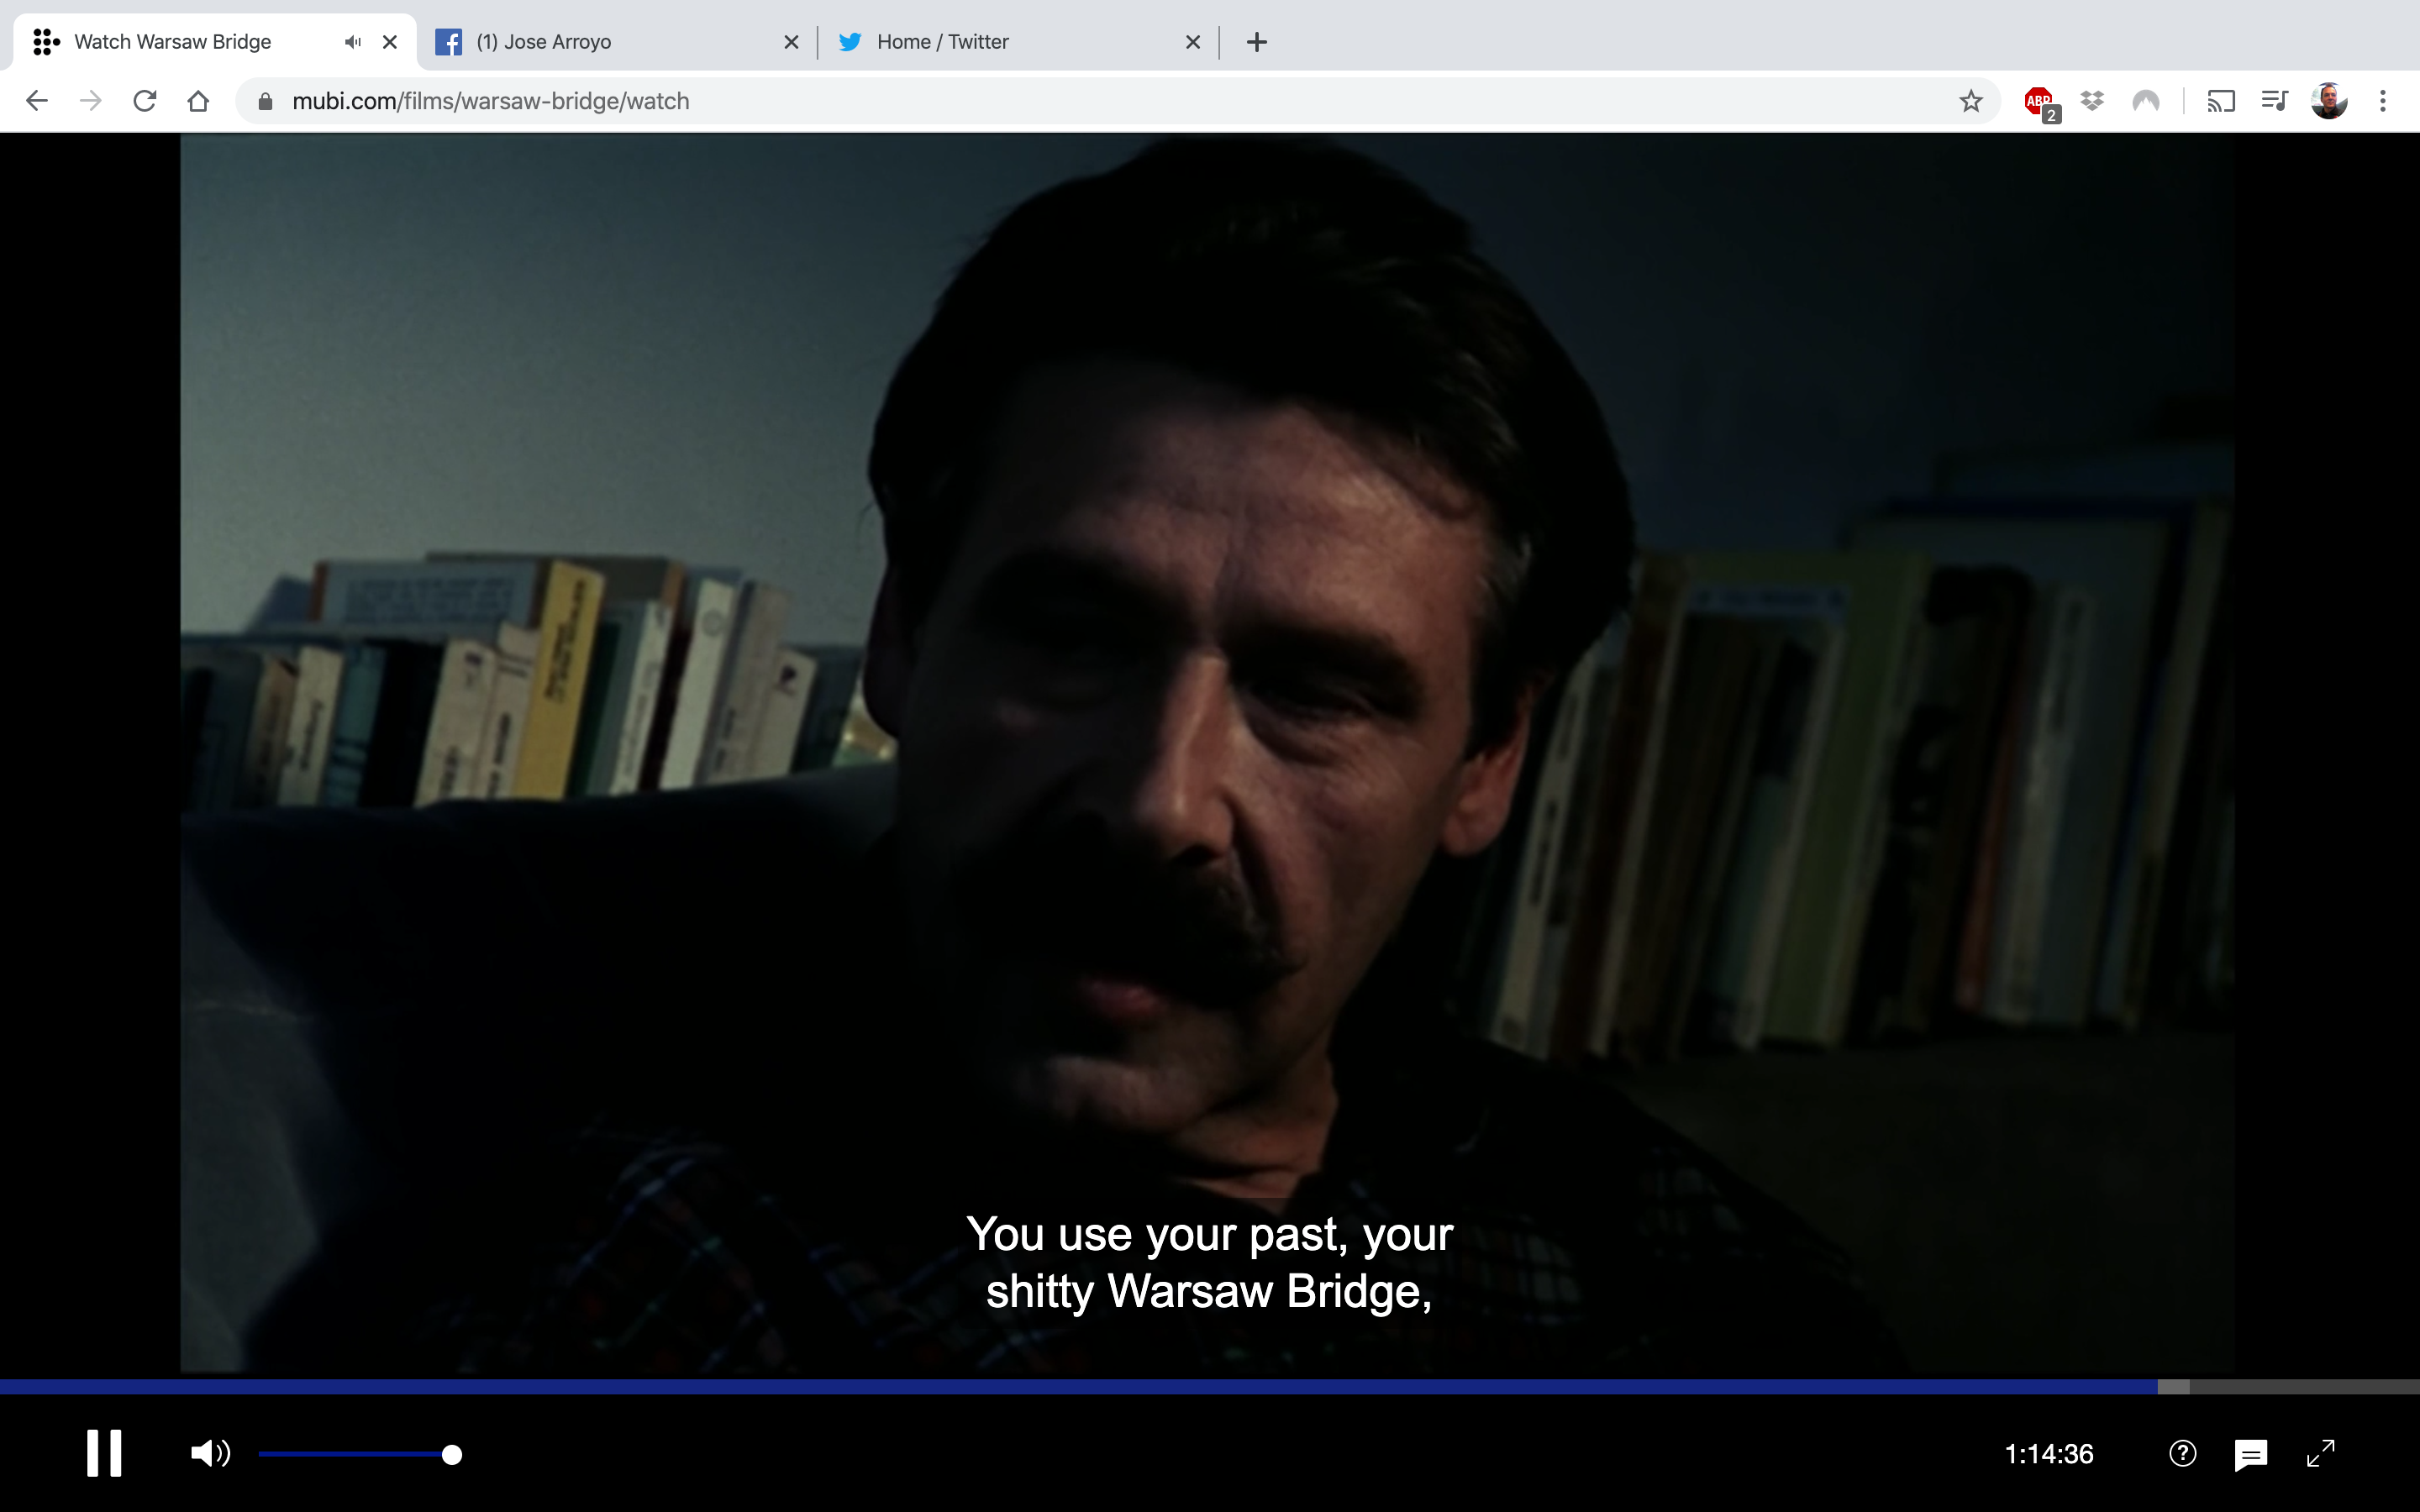
Task: Open the media controls toolbar button
Action: (2274, 101)
